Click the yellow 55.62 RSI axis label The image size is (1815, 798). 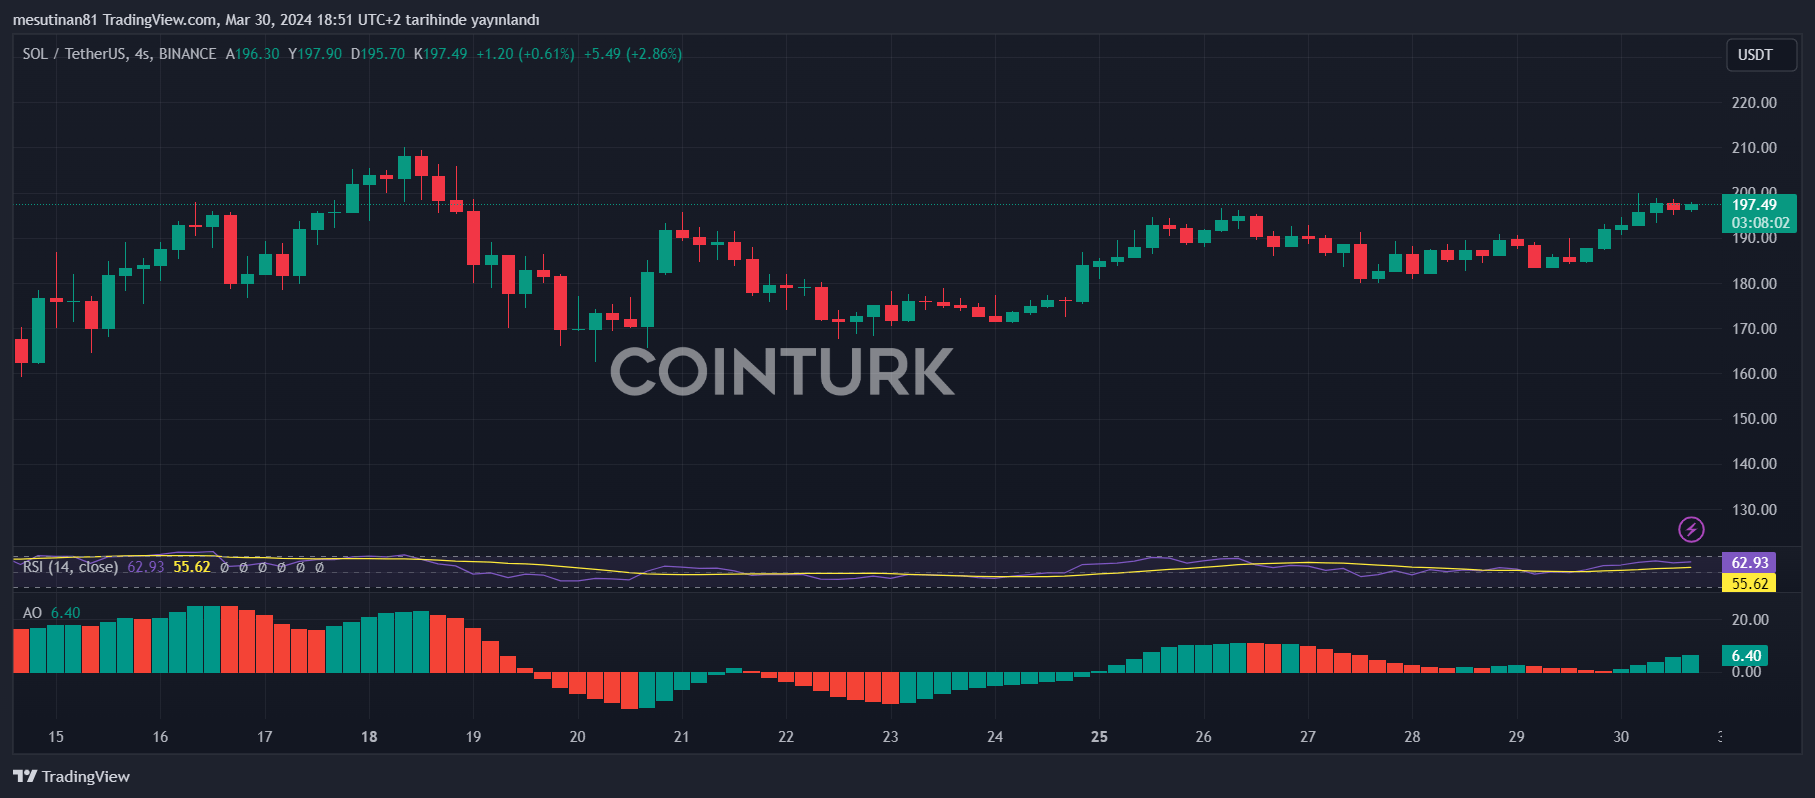pyautogui.click(x=1749, y=583)
